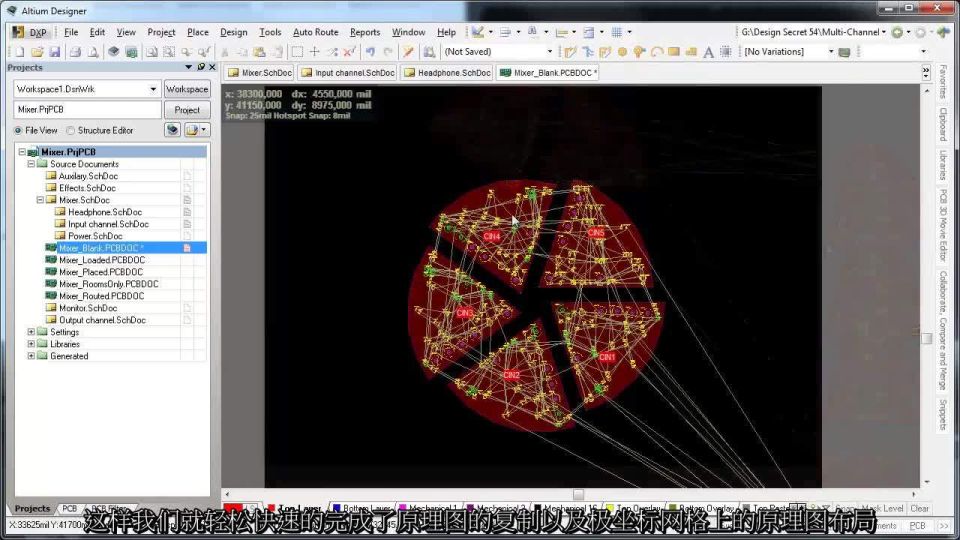
Task: Click the cross probe wand icon
Action: [408, 52]
